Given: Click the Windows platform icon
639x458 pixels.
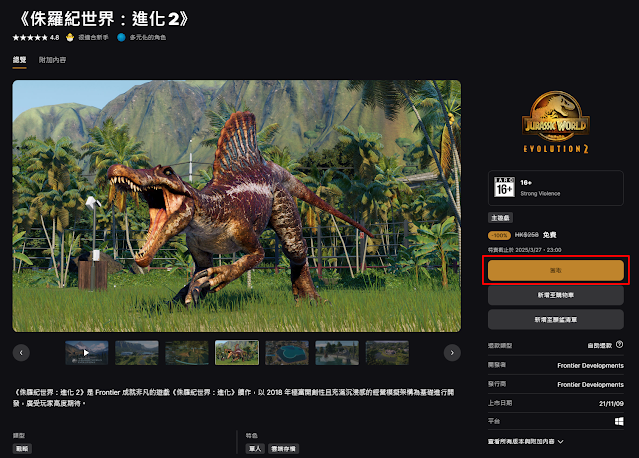Looking at the screenshot, I should coord(619,421).
